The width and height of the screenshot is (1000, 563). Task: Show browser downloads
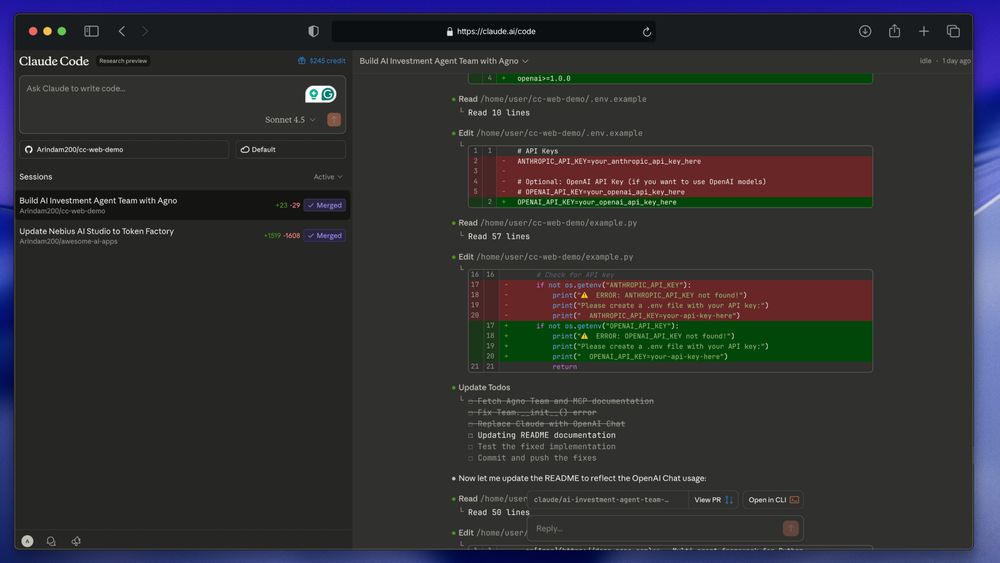(865, 31)
